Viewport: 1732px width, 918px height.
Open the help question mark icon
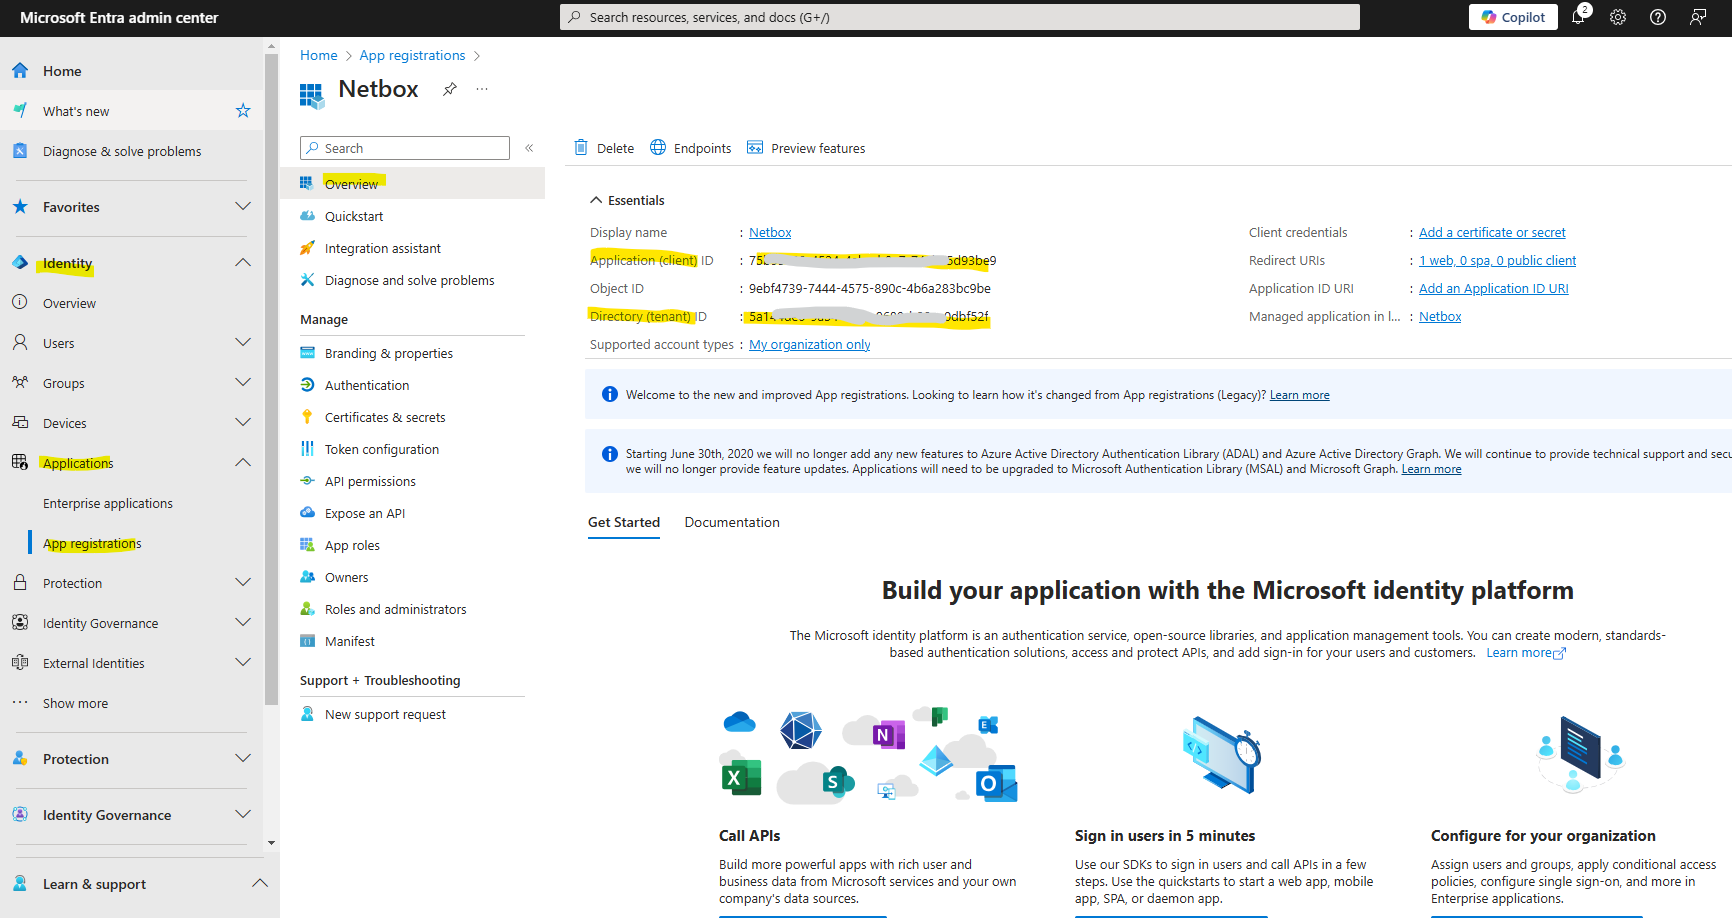[1658, 17]
